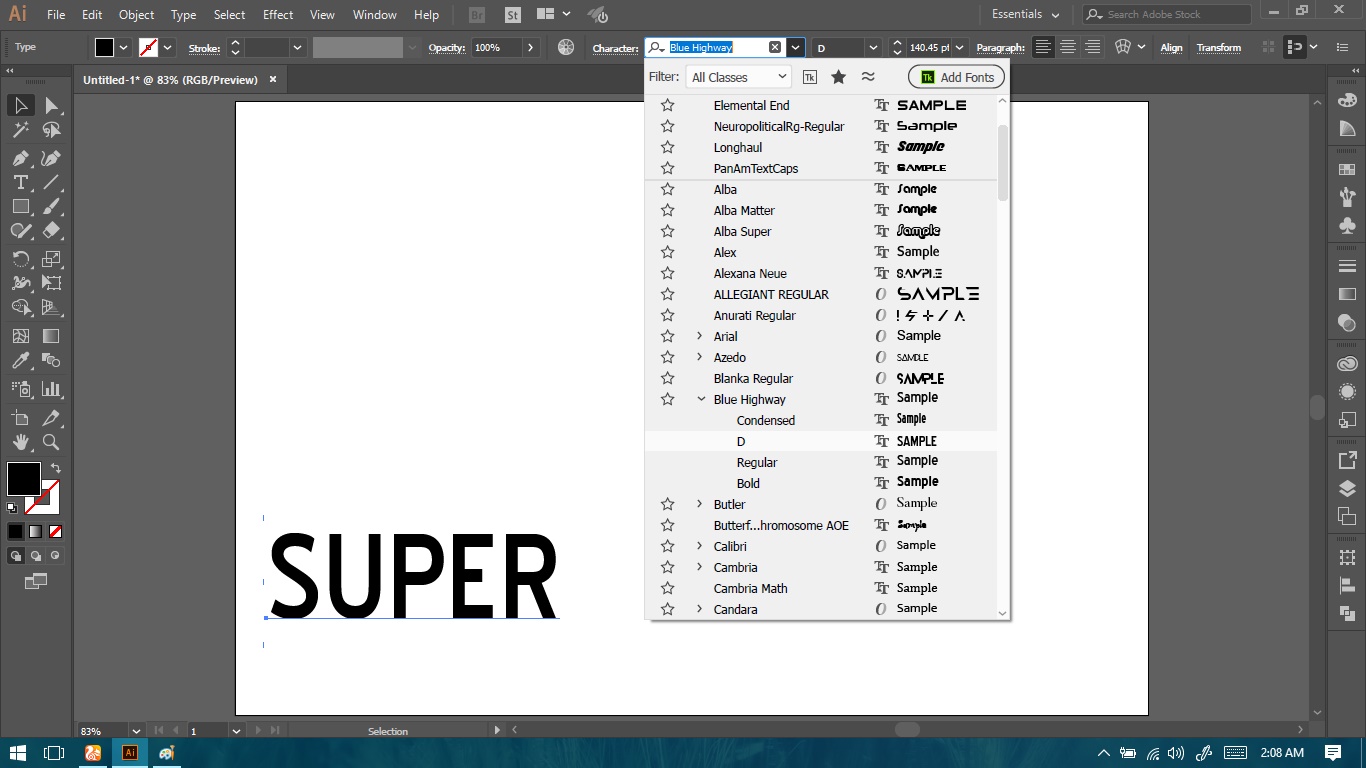Viewport: 1366px width, 768px height.
Task: Open the Effect menu
Action: coord(278,15)
